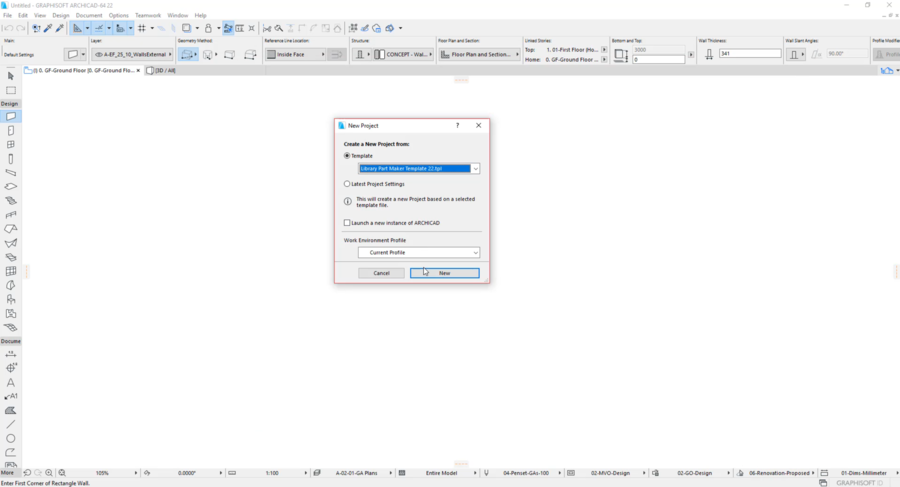
Task: Open the A-EF_25_10_WallsExternal layer dropdown
Action: pos(133,55)
